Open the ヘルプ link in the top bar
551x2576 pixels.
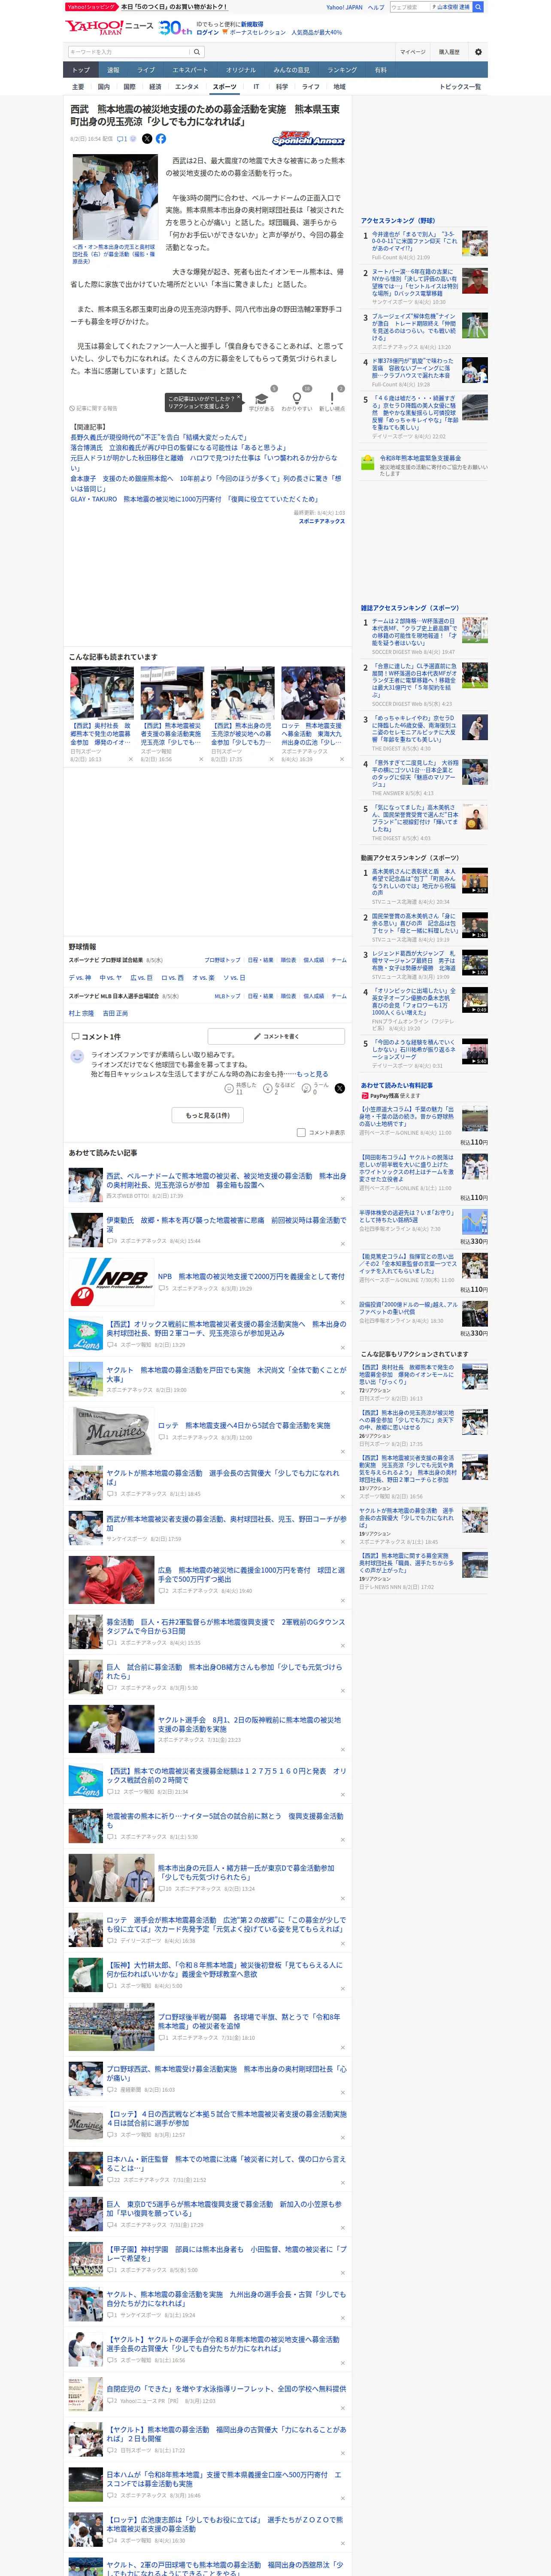pos(376,7)
